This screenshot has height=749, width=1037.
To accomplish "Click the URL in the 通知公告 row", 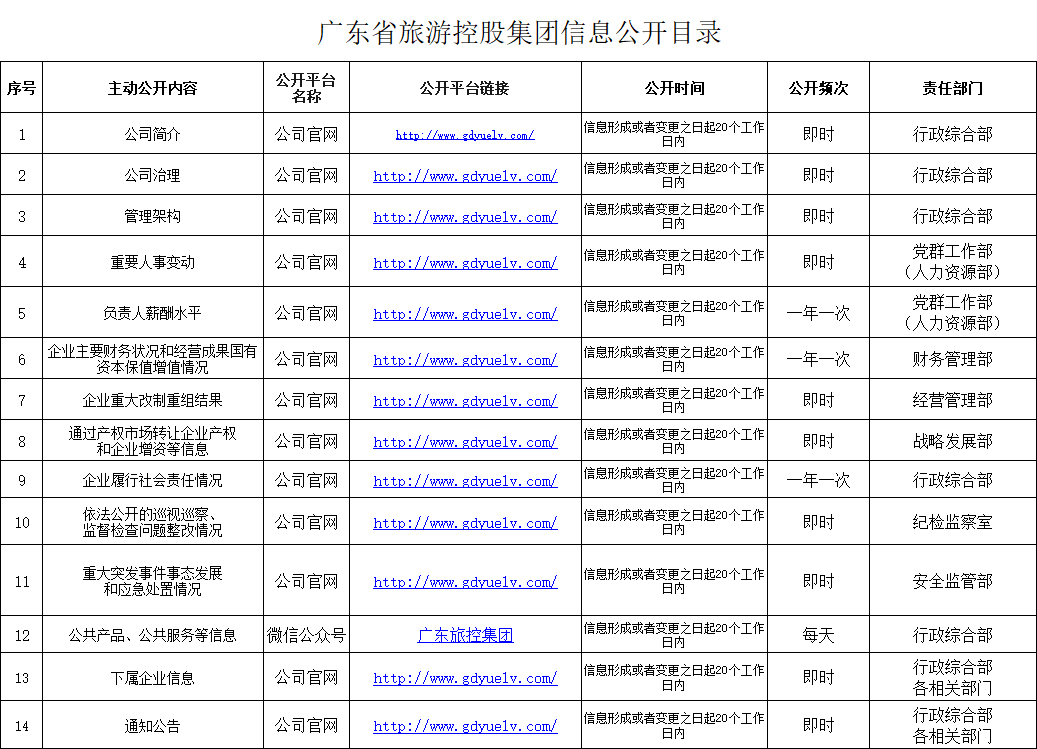I will [x=465, y=726].
